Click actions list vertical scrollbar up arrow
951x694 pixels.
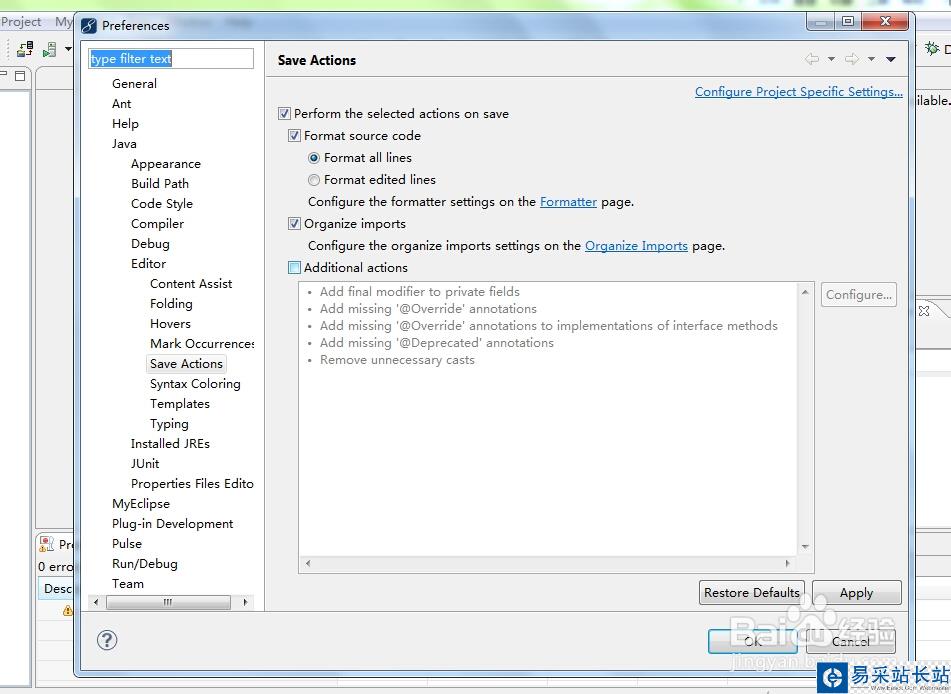(x=805, y=292)
